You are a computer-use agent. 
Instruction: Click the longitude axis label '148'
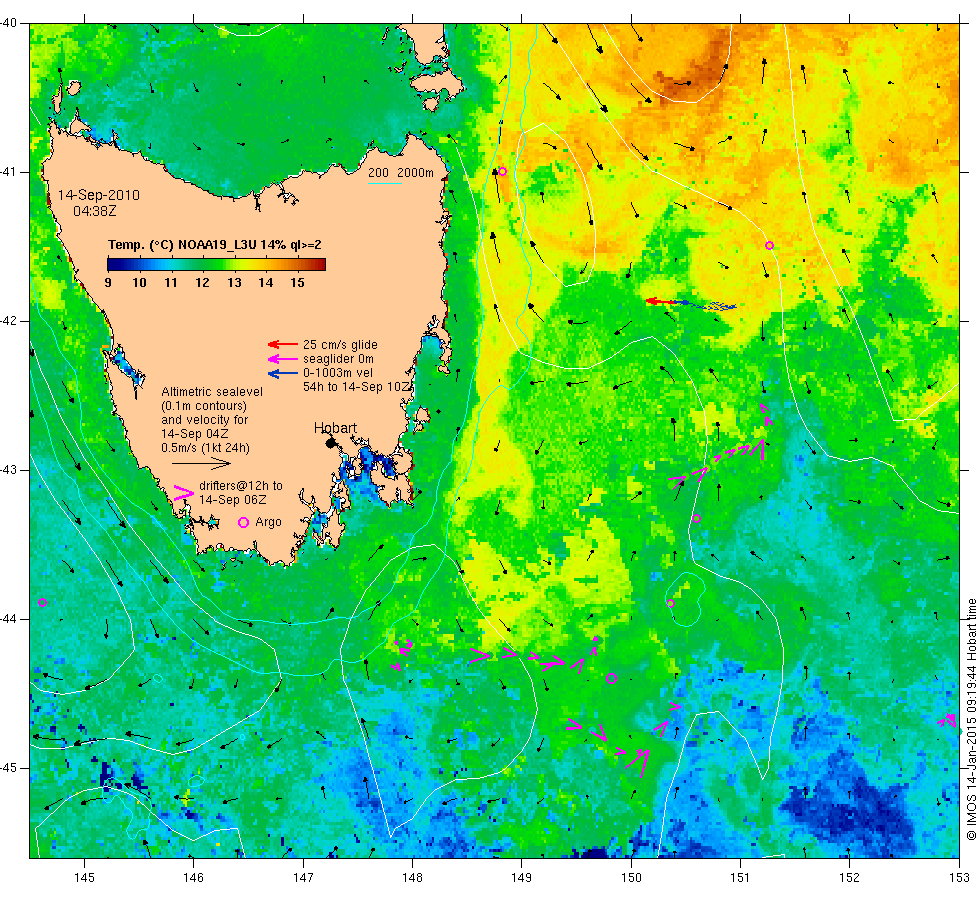click(x=412, y=878)
